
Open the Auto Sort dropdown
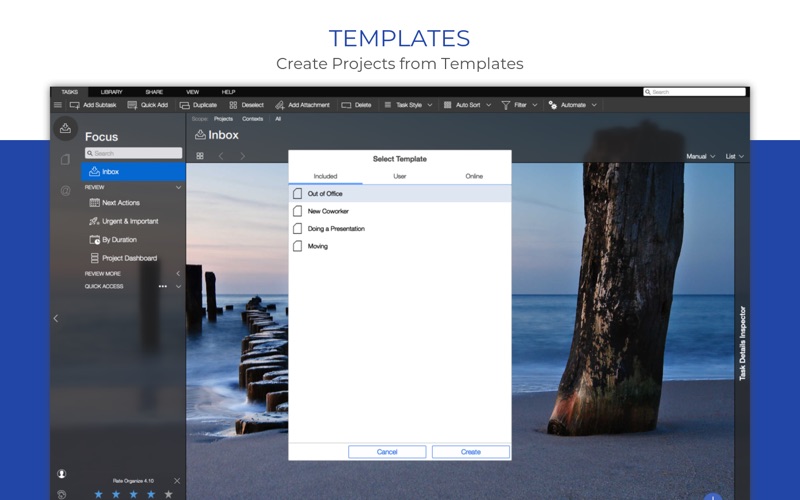tap(467, 105)
